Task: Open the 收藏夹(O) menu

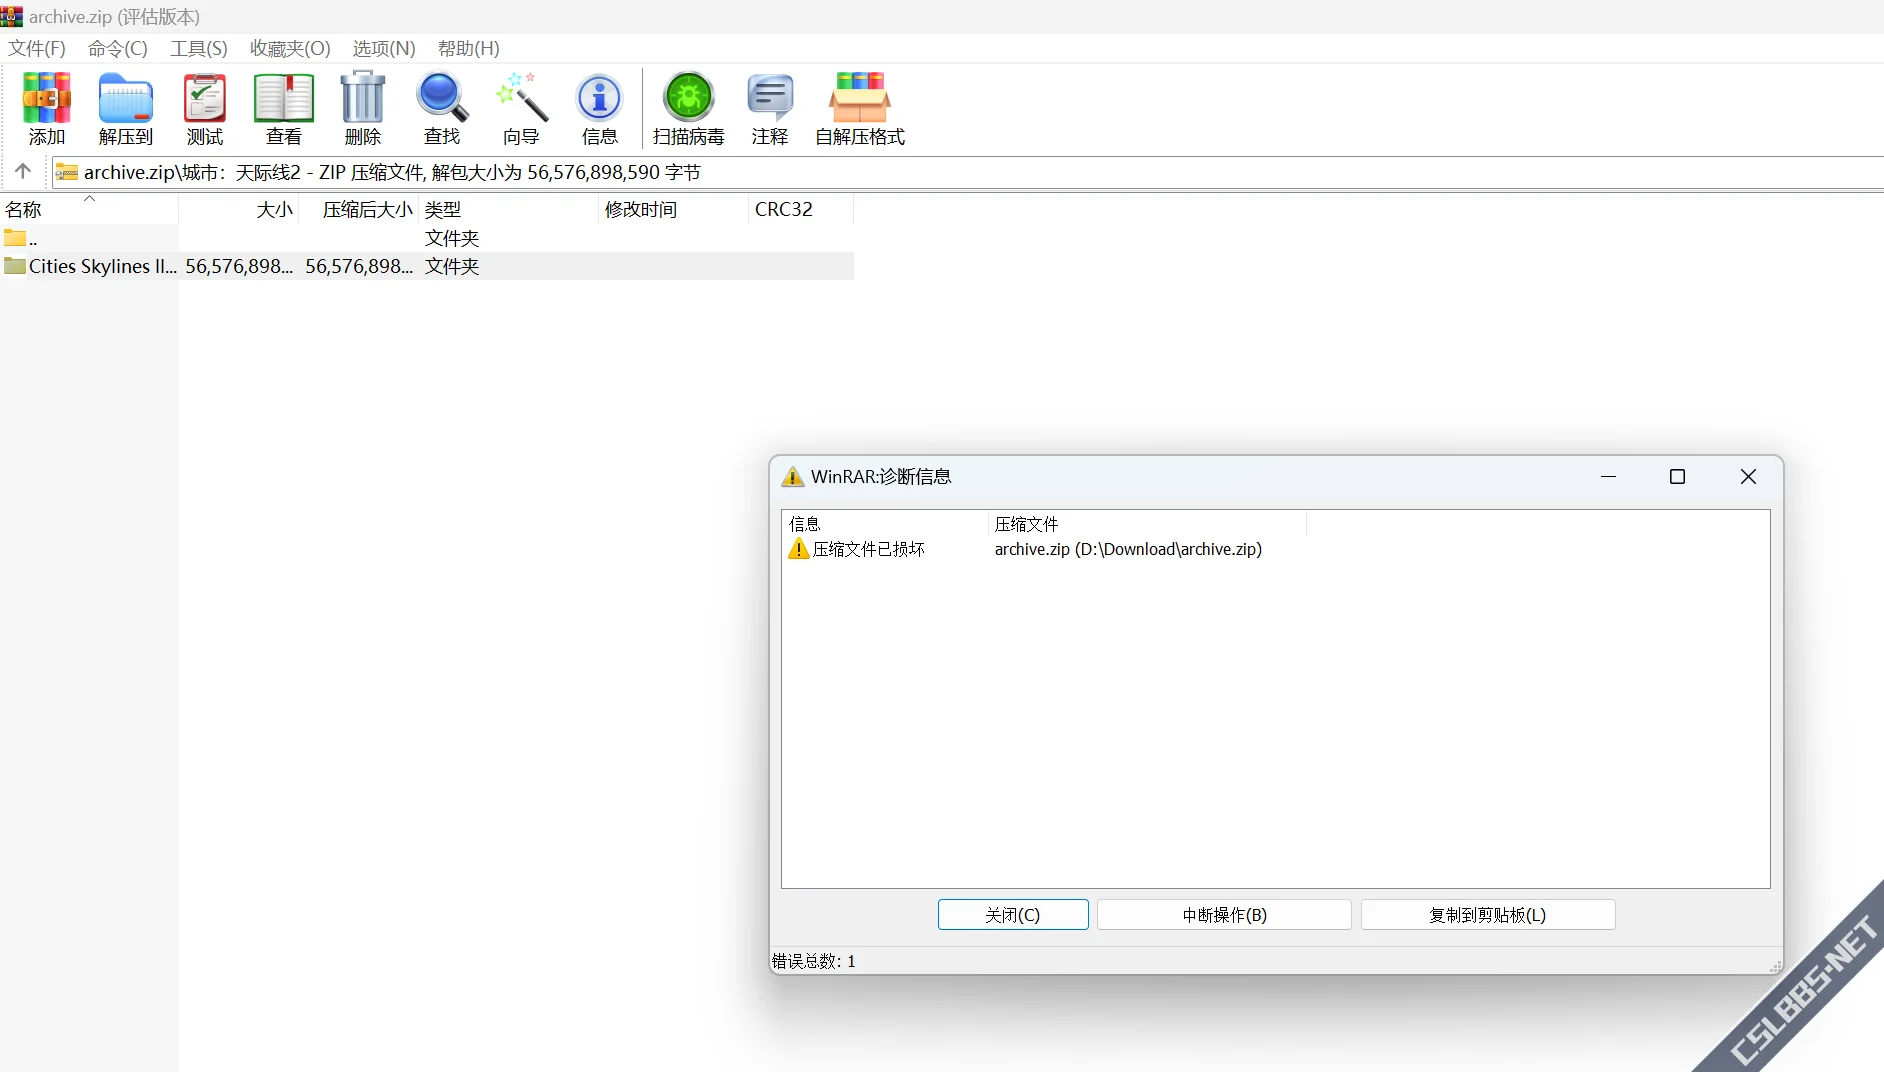Action: pyautogui.click(x=290, y=48)
